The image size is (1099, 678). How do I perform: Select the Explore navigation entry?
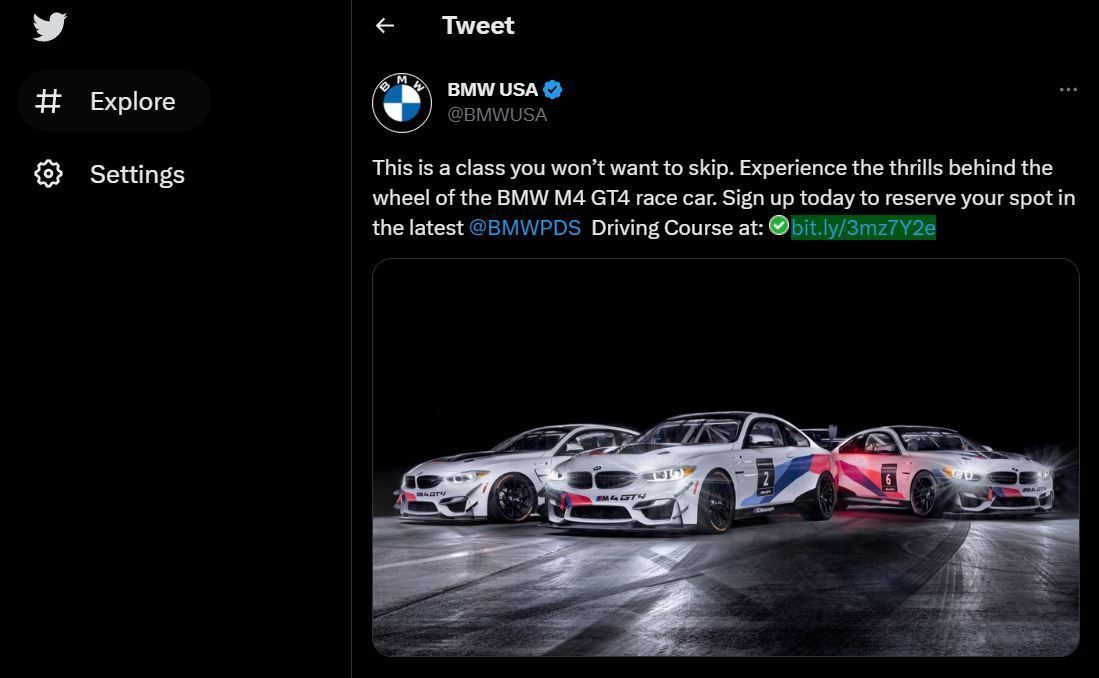tap(131, 100)
